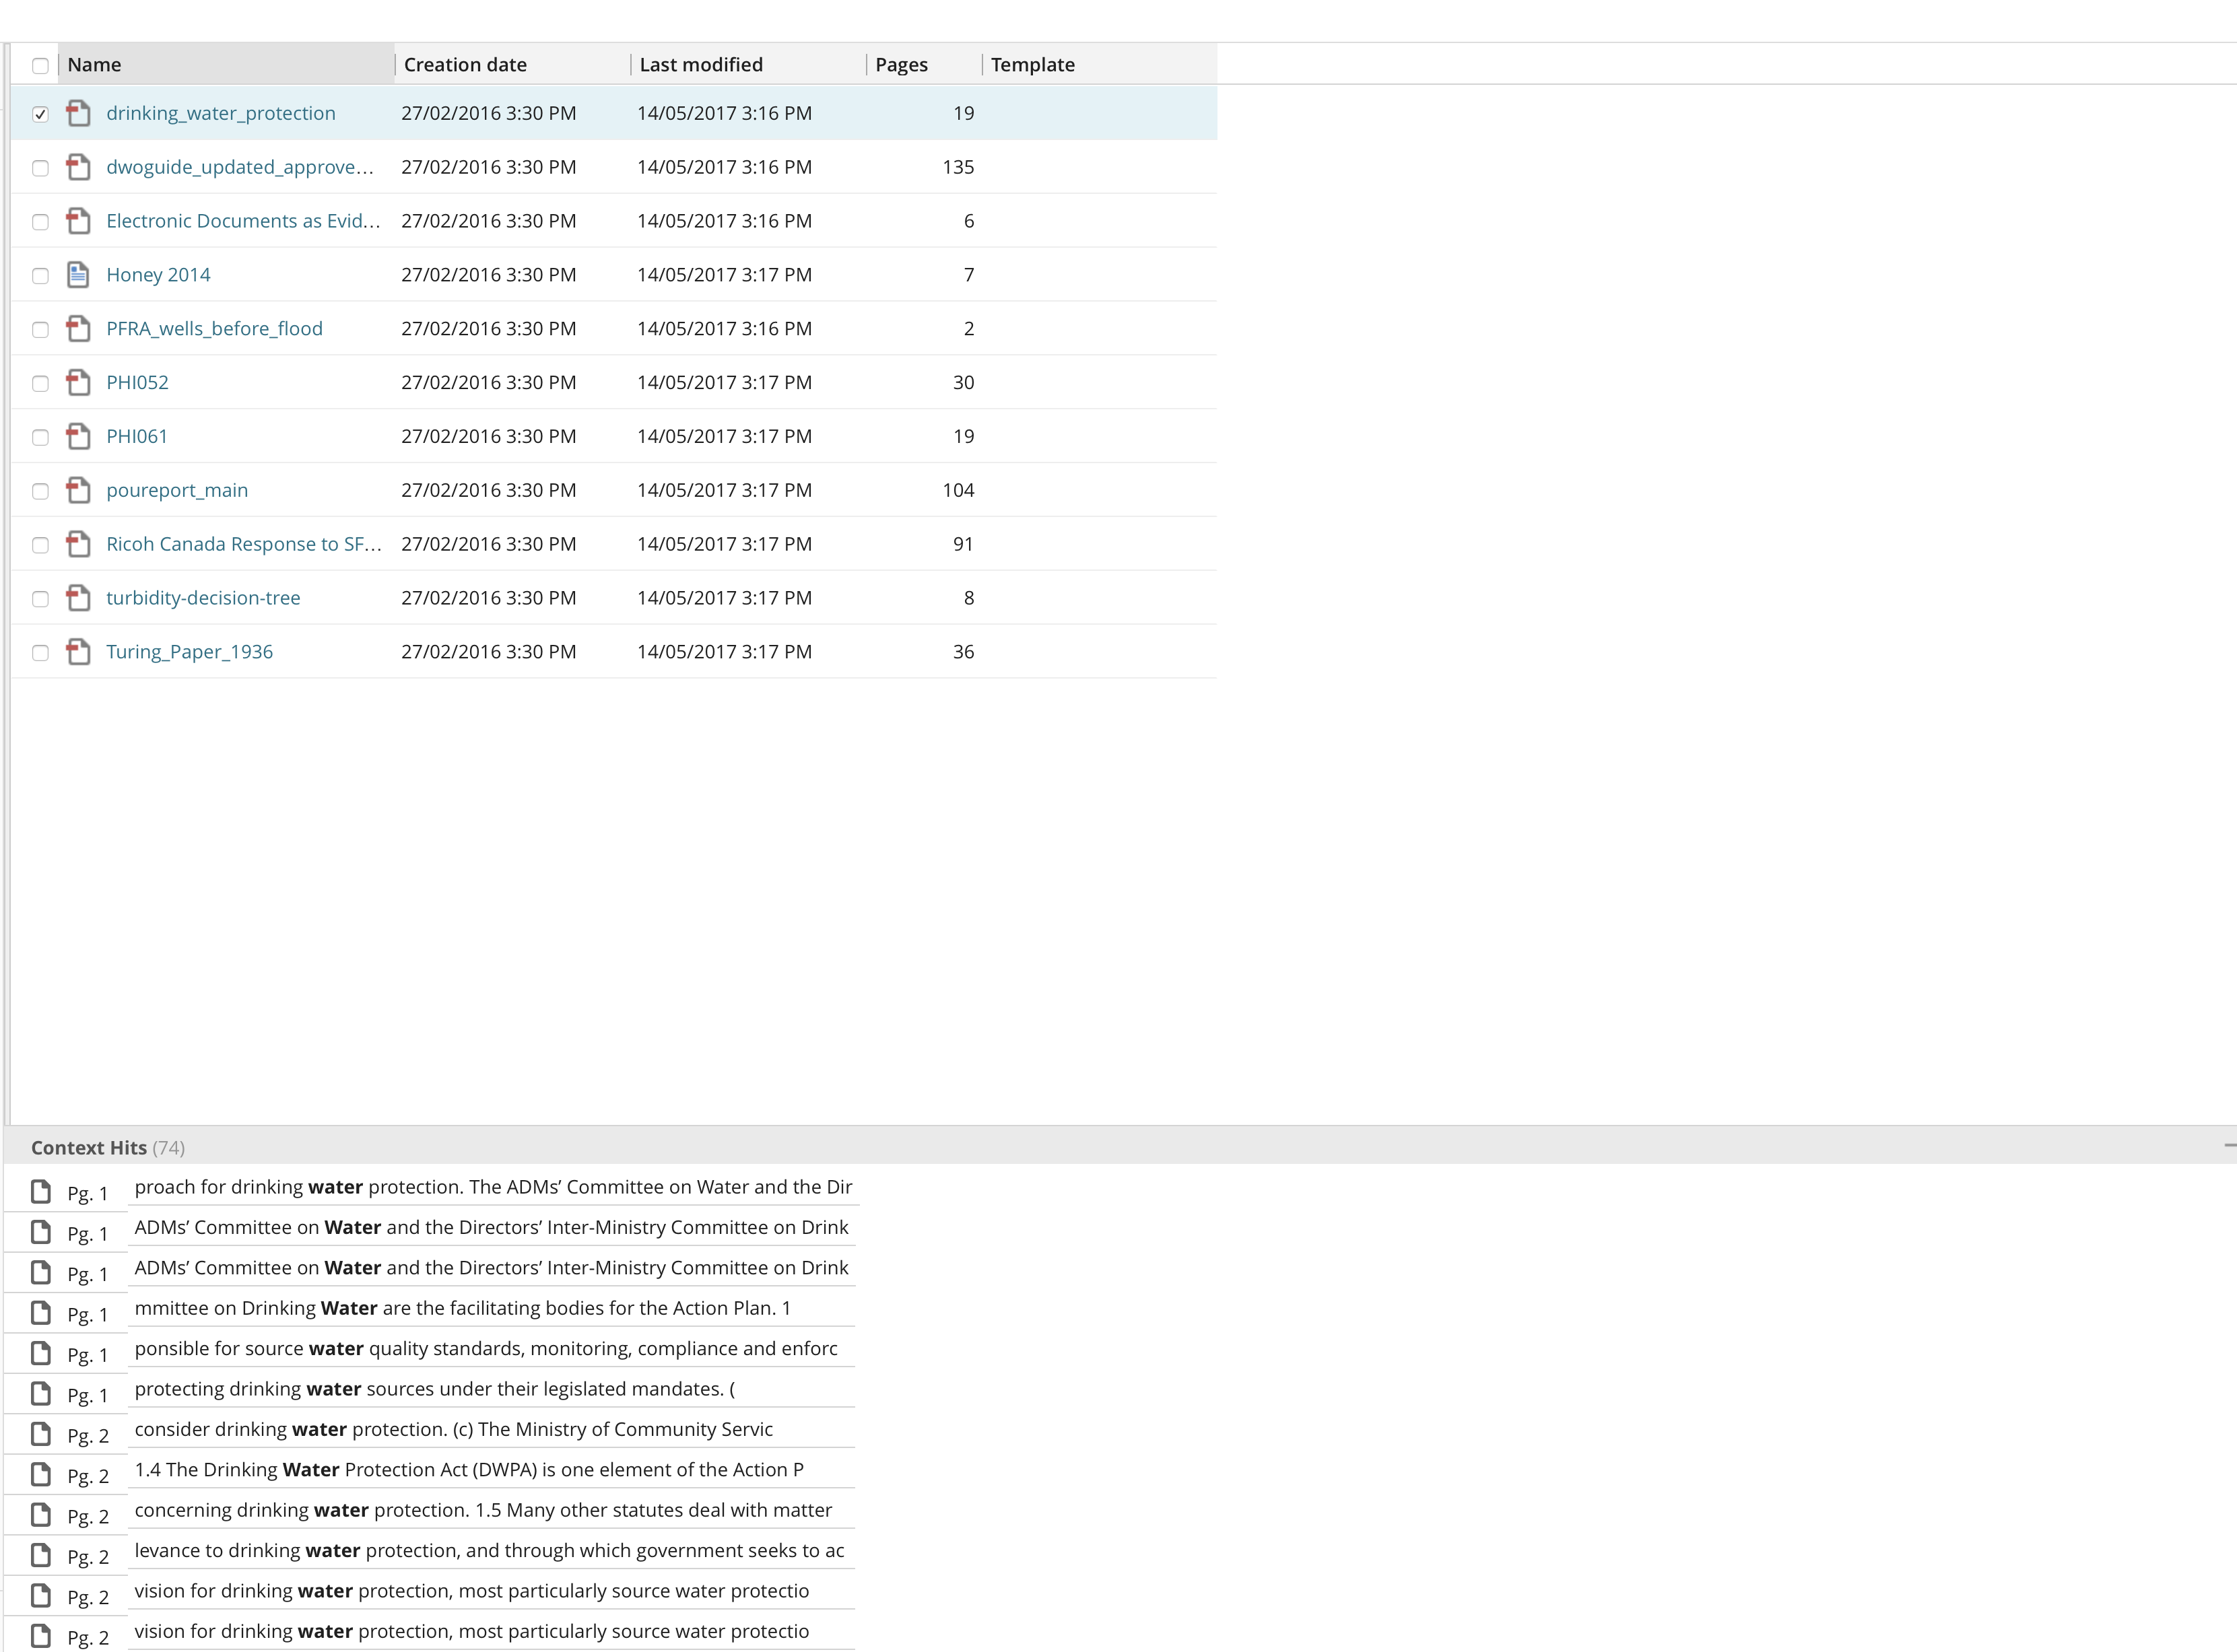Click the PDF icon beside poureport_main
The width and height of the screenshot is (2237, 1652).
78,490
